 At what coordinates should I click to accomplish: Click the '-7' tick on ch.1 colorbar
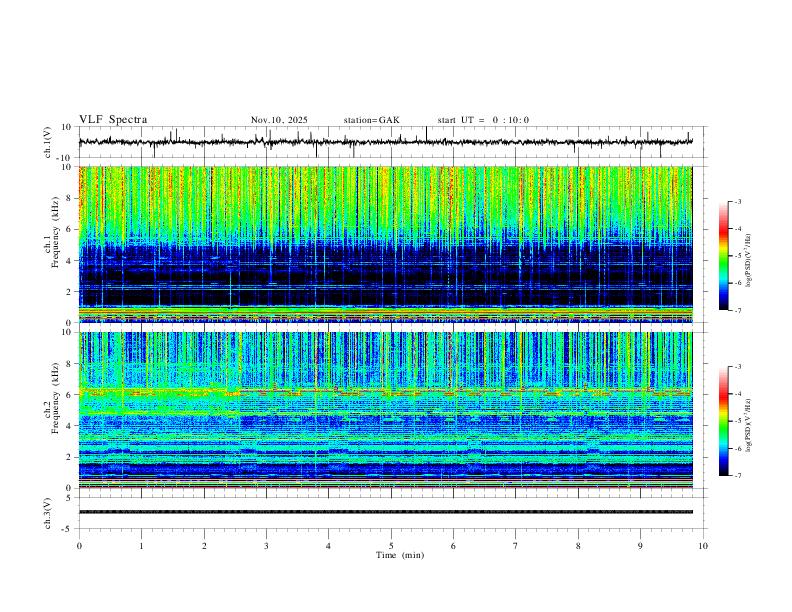(738, 311)
